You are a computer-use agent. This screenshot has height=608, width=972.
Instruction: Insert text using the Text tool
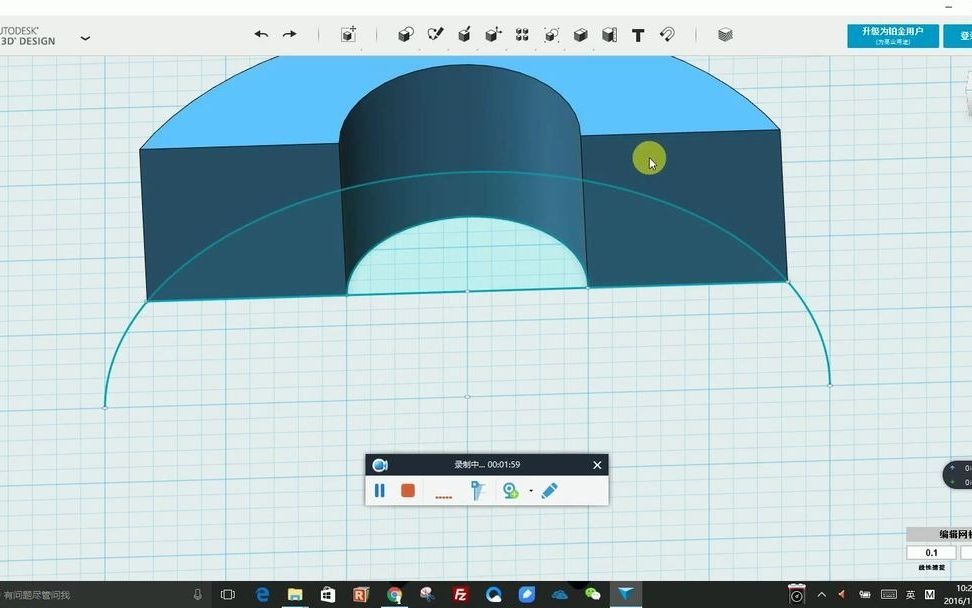point(637,34)
